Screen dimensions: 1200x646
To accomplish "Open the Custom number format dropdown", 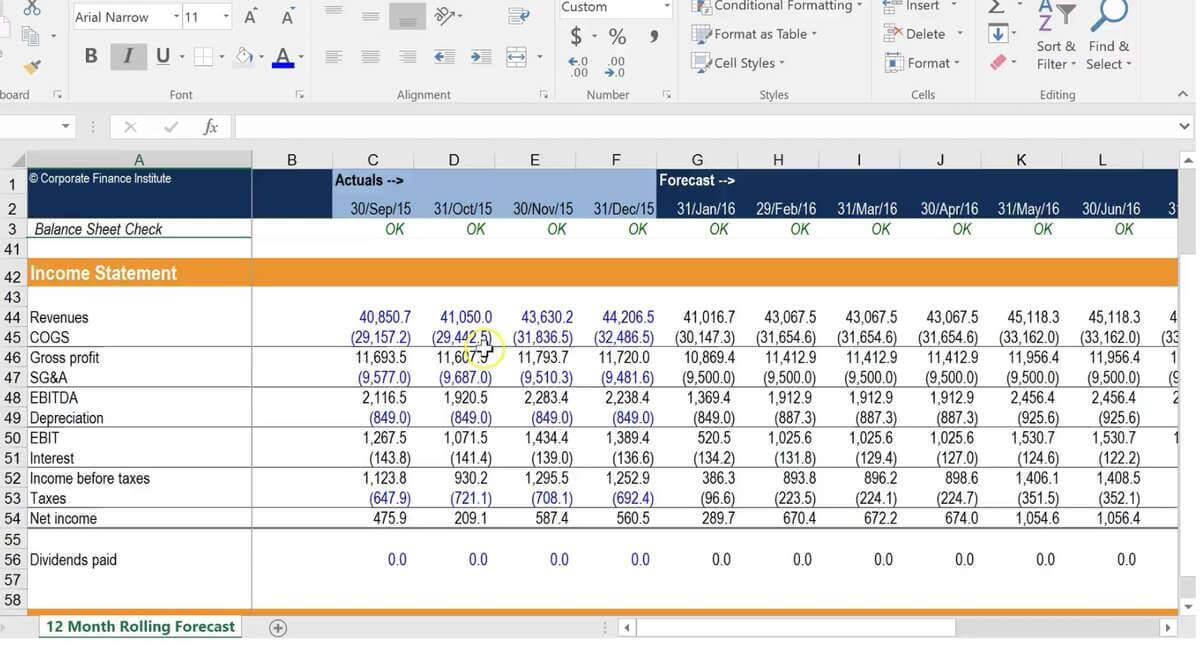I will point(667,7).
